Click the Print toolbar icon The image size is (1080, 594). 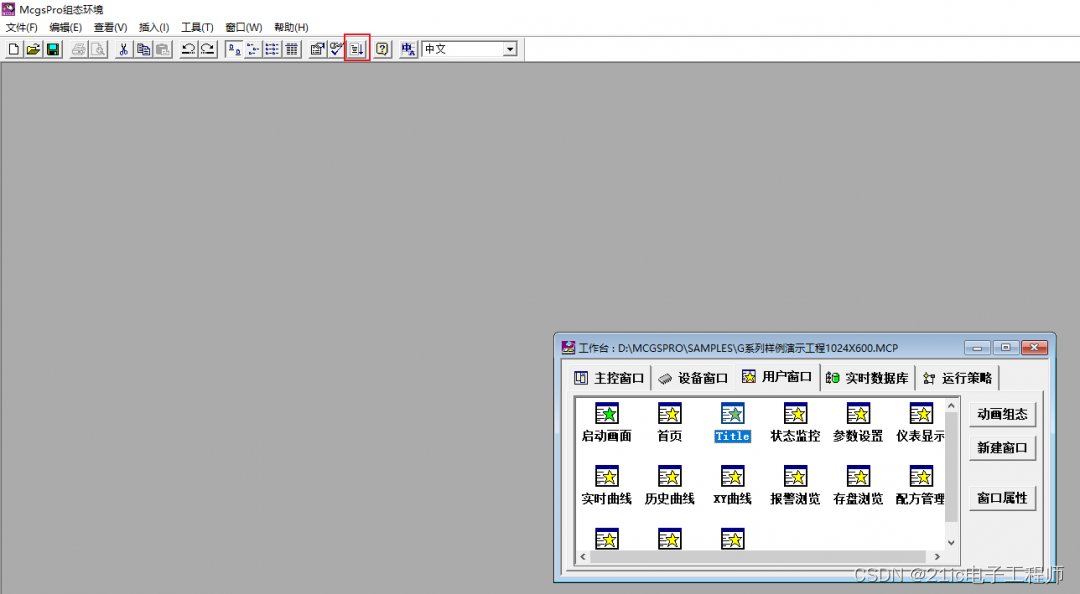(79, 49)
